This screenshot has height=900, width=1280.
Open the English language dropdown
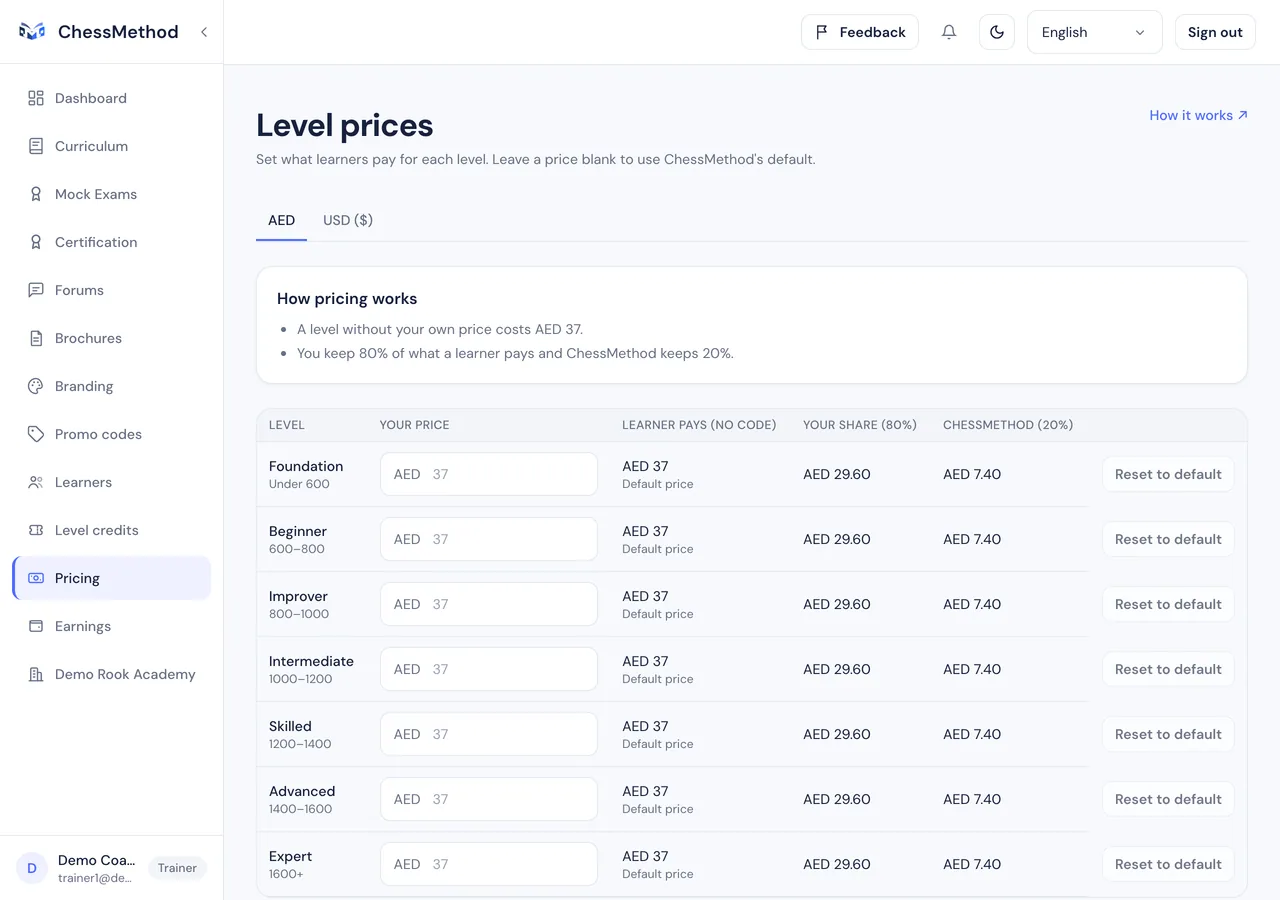point(1095,32)
